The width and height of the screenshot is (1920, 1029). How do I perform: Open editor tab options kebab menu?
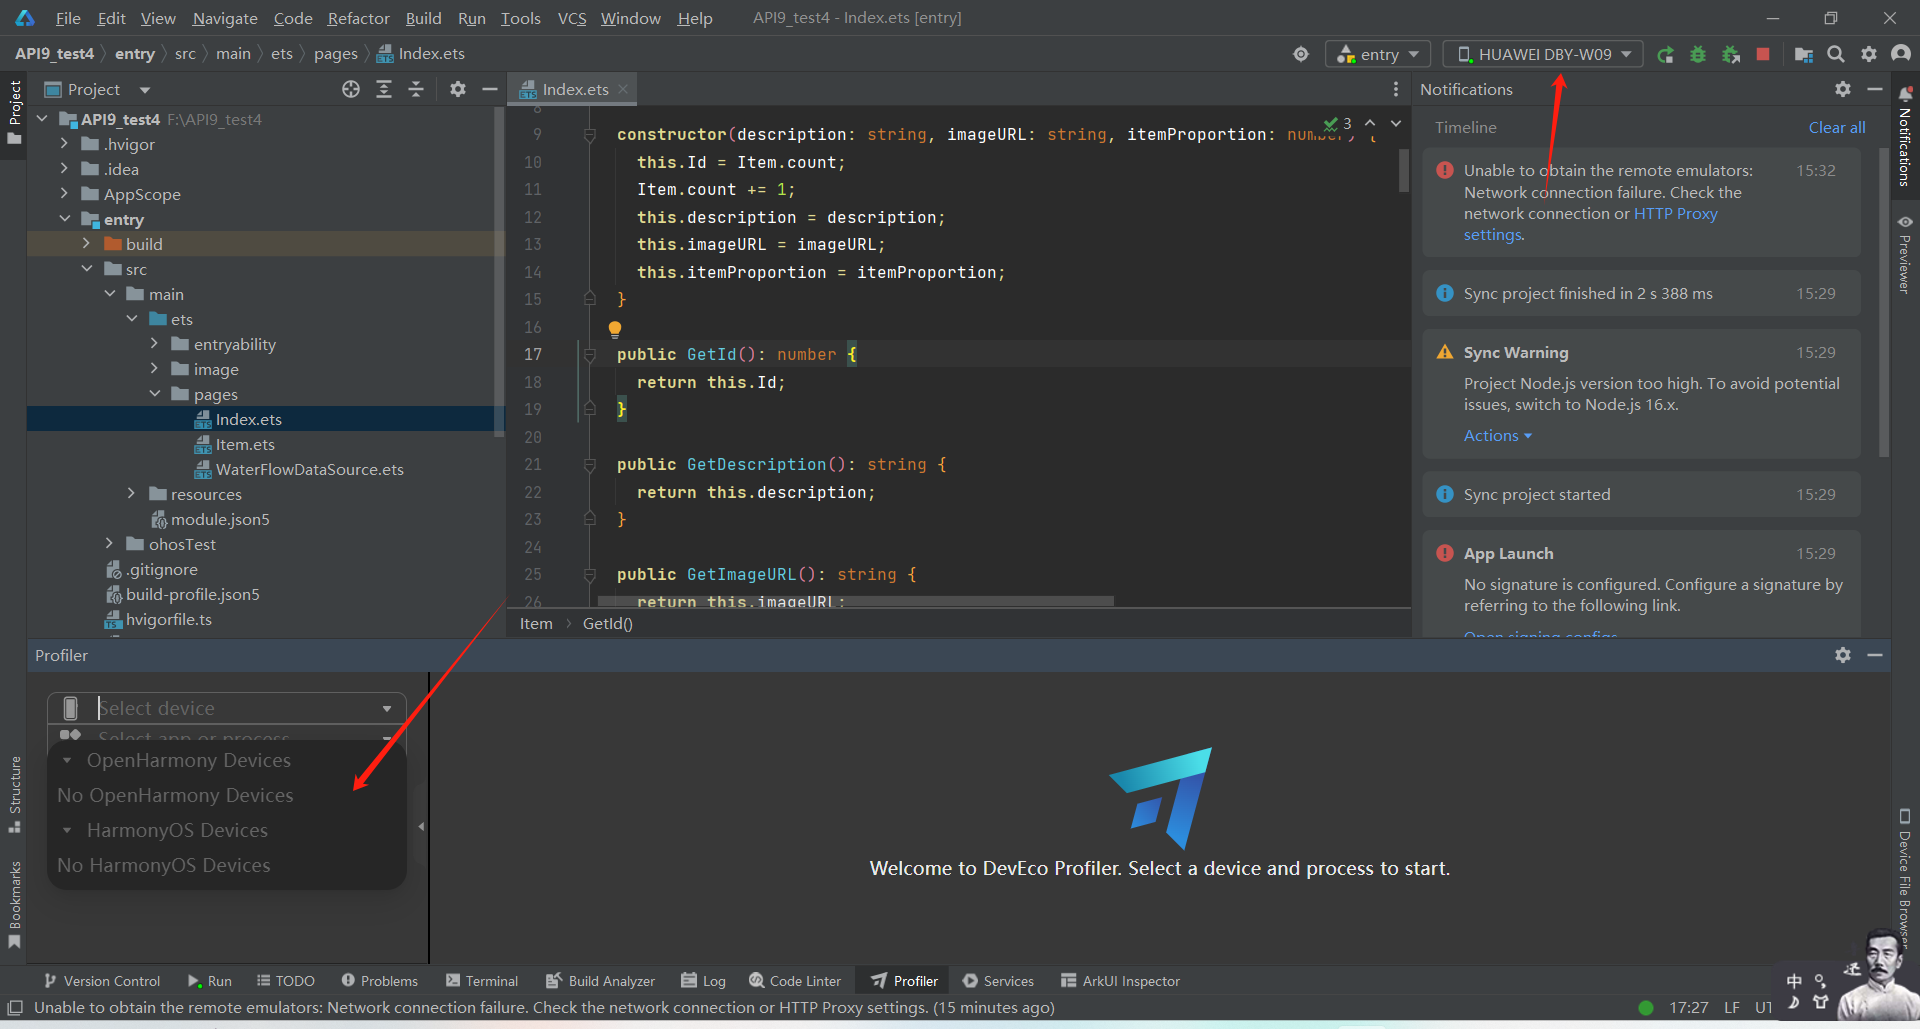pyautogui.click(x=1396, y=89)
